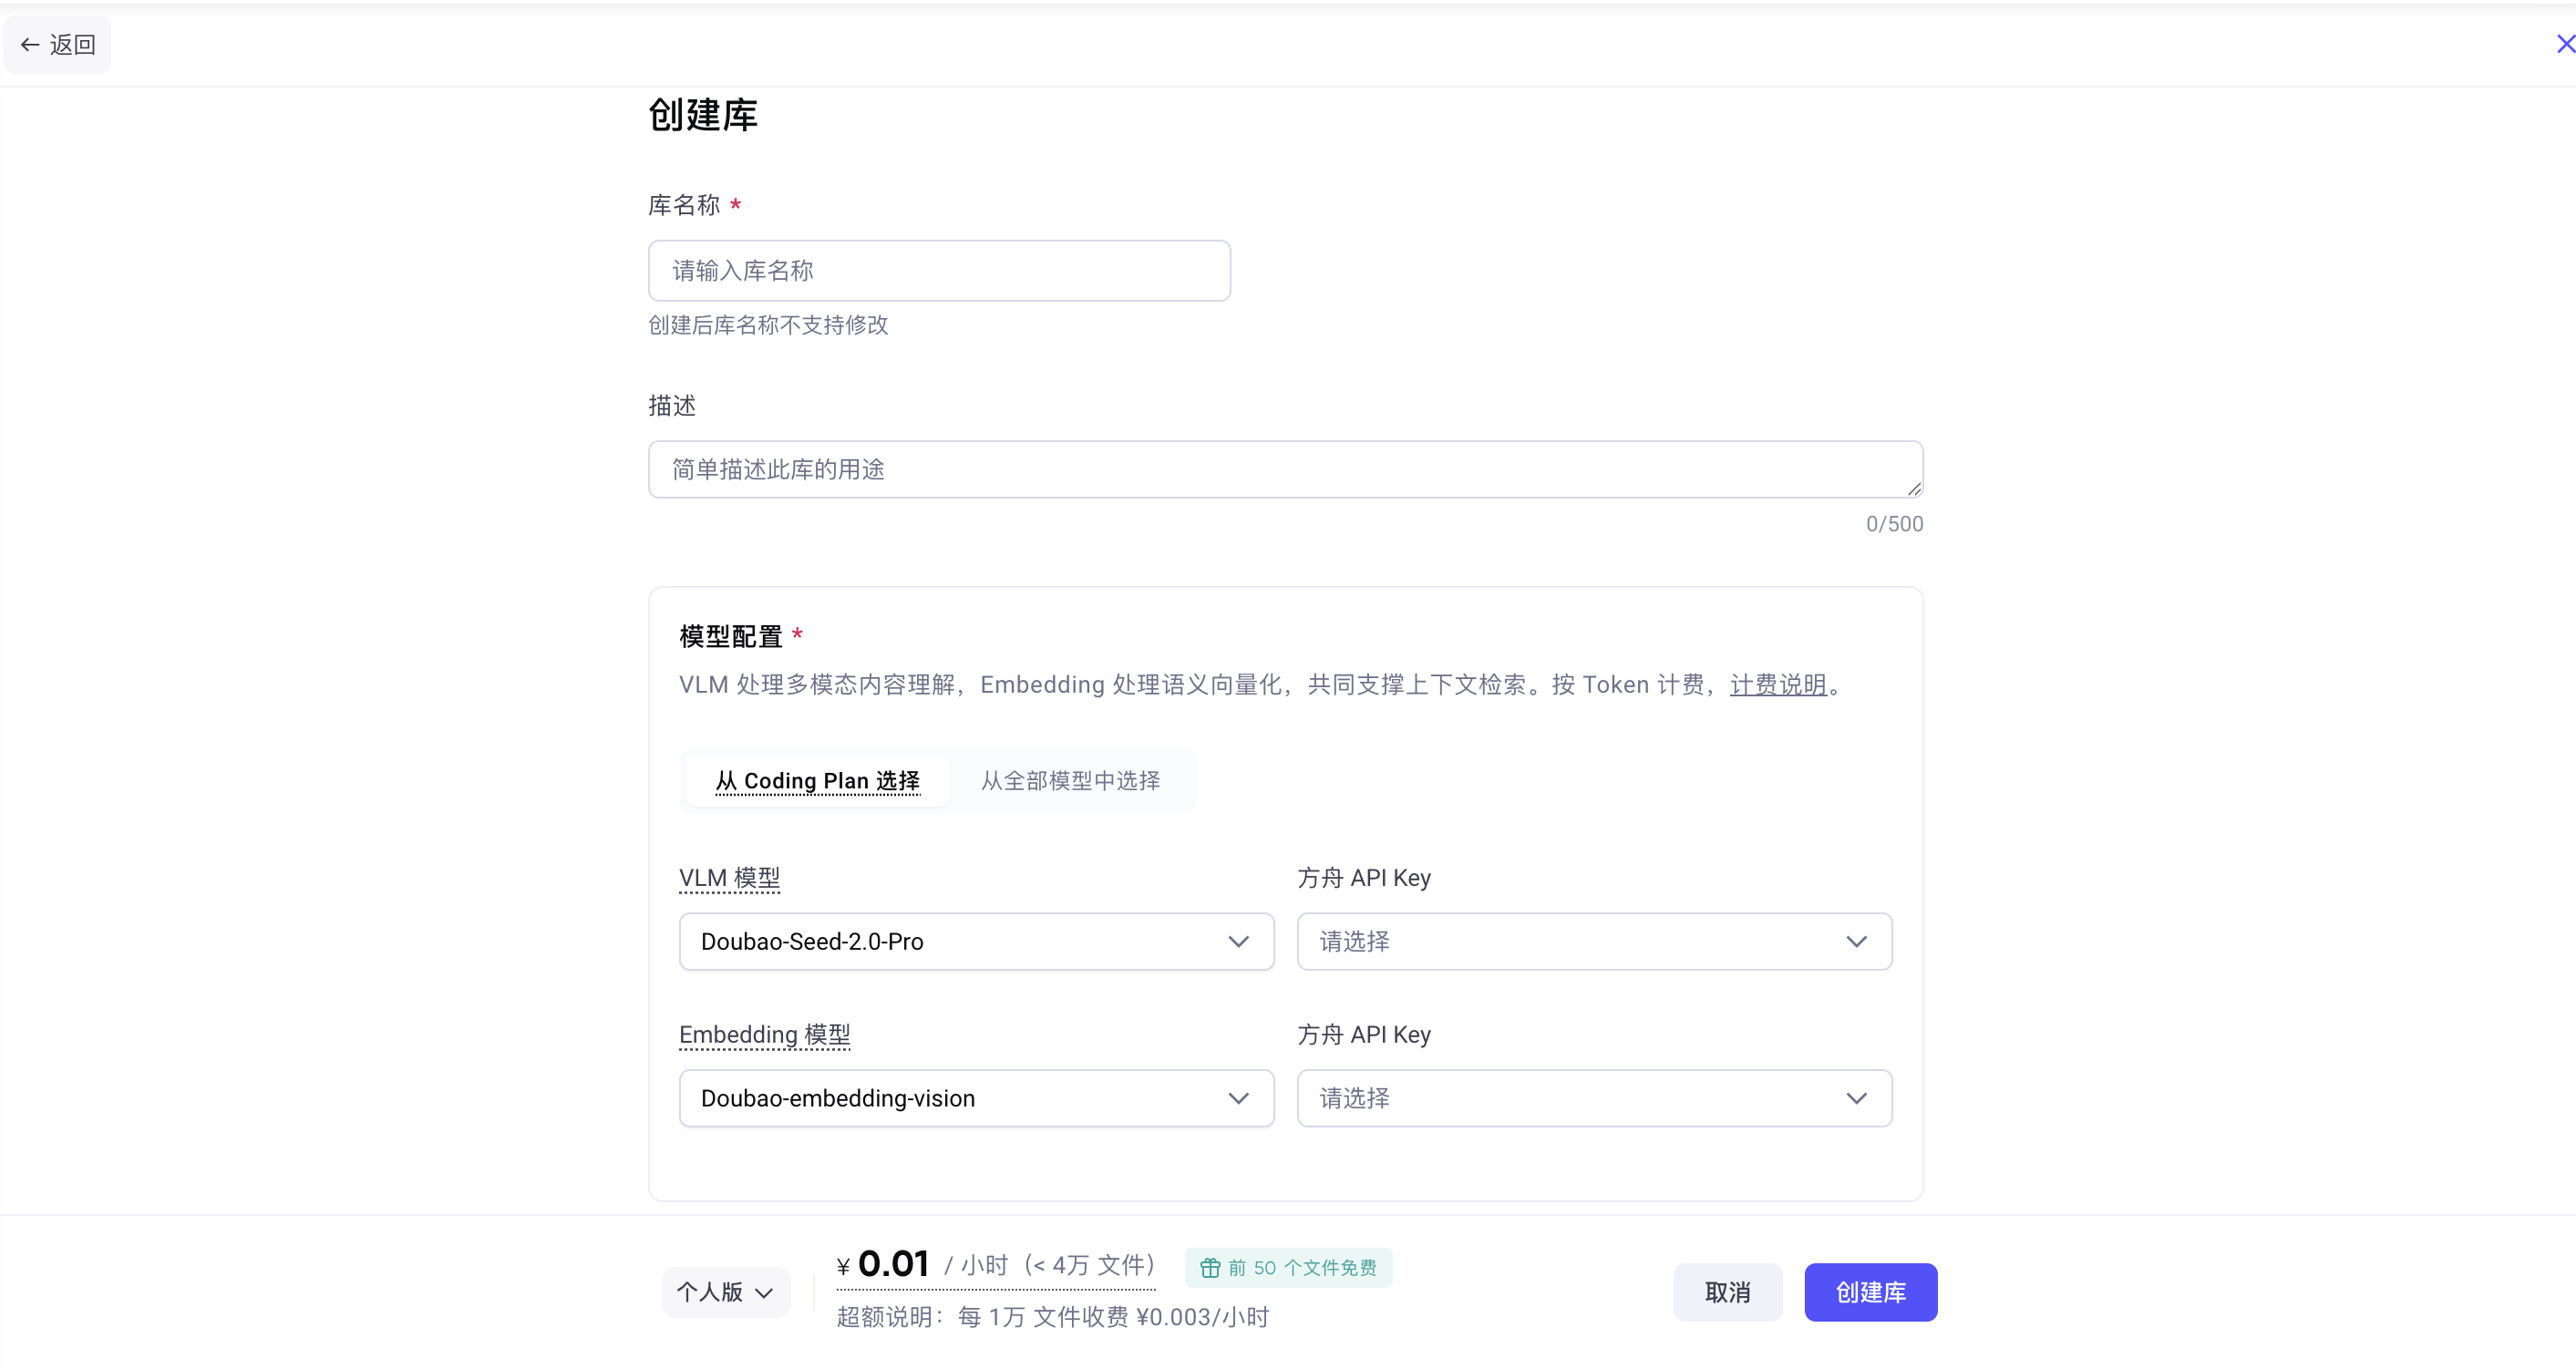Click the Embedding 模型 label
The image size is (2576, 1369).
(x=764, y=1035)
